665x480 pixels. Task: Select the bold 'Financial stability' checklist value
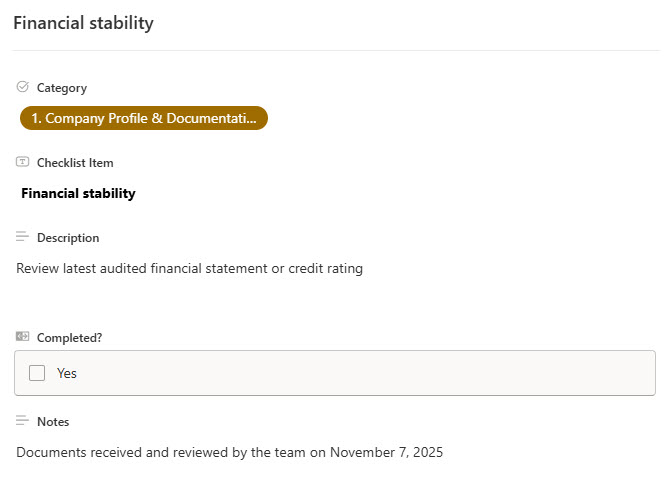[78, 193]
